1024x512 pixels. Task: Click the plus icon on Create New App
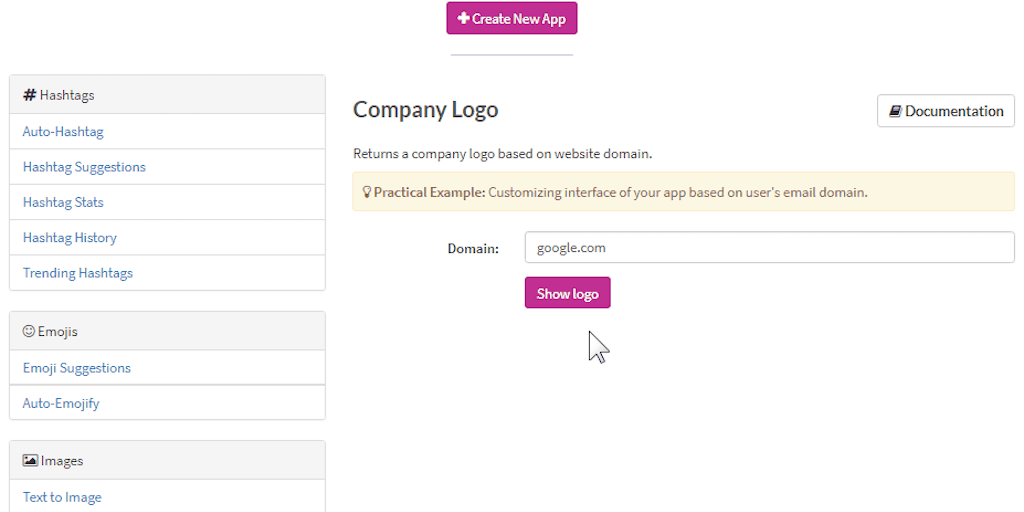coord(463,18)
